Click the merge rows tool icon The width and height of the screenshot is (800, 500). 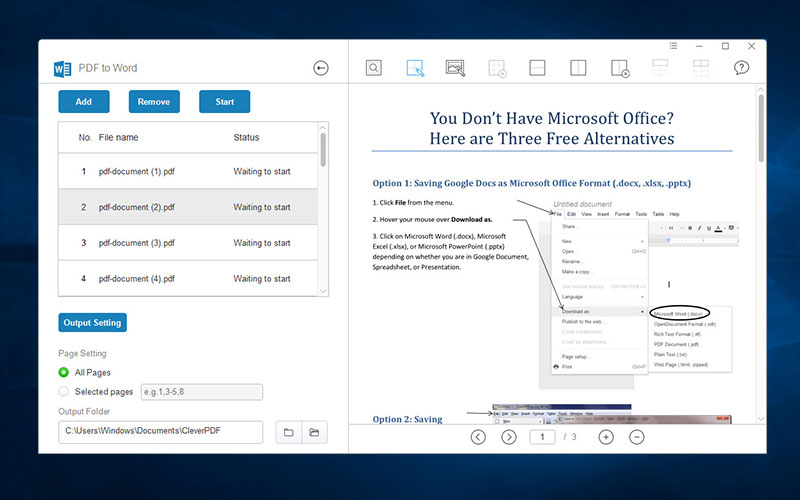tap(660, 68)
